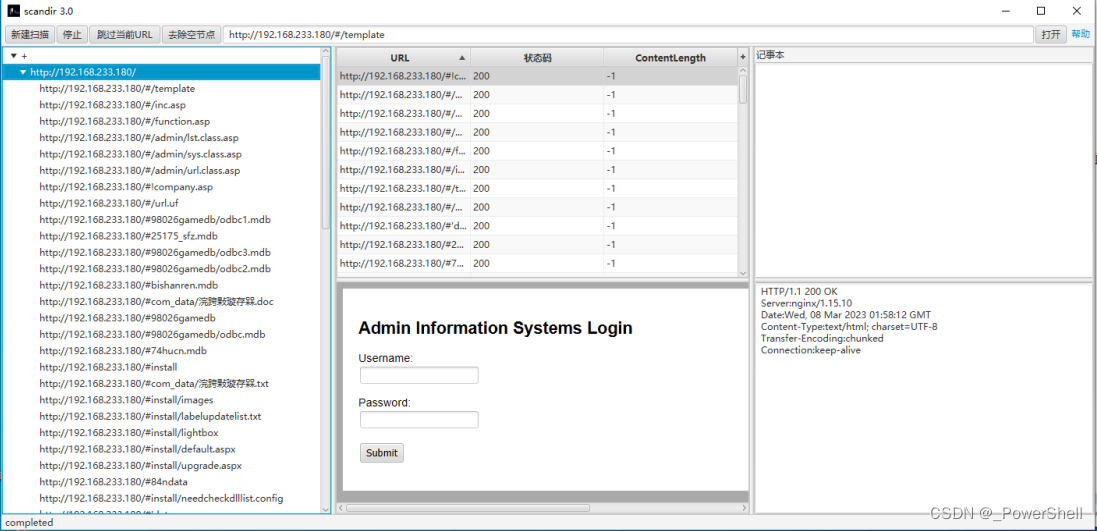
Task: Open the + column menu button in table
Action: click(x=743, y=57)
